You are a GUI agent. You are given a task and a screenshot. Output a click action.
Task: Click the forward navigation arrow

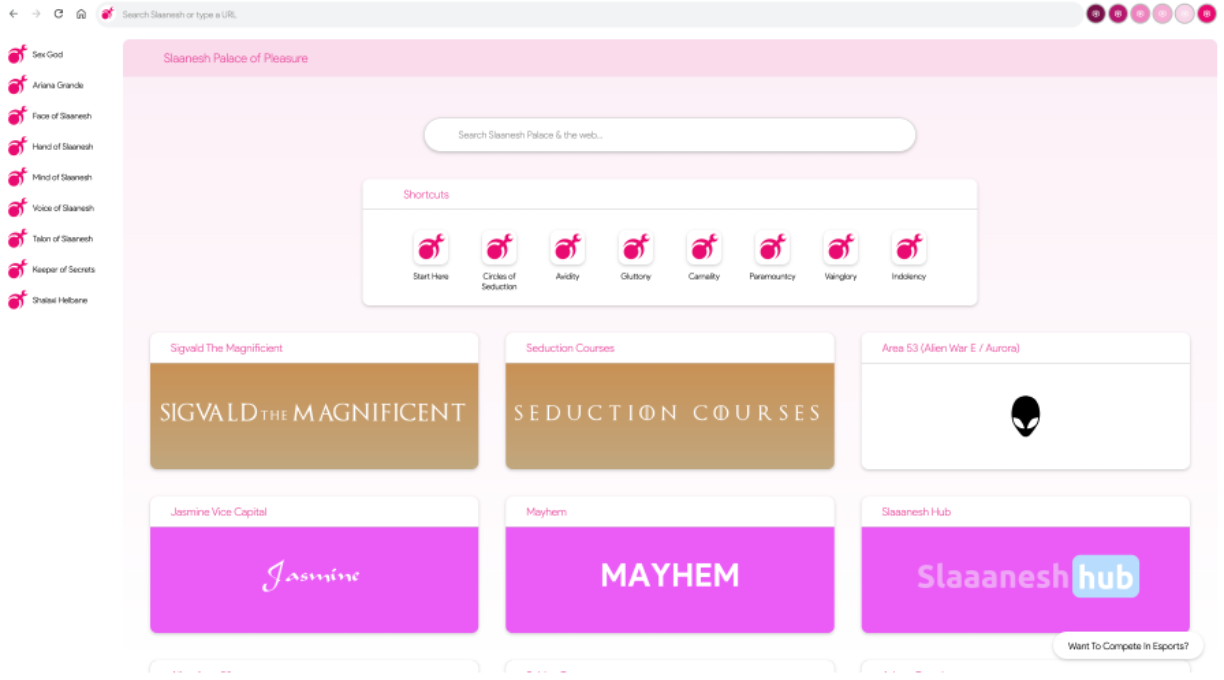pos(36,14)
